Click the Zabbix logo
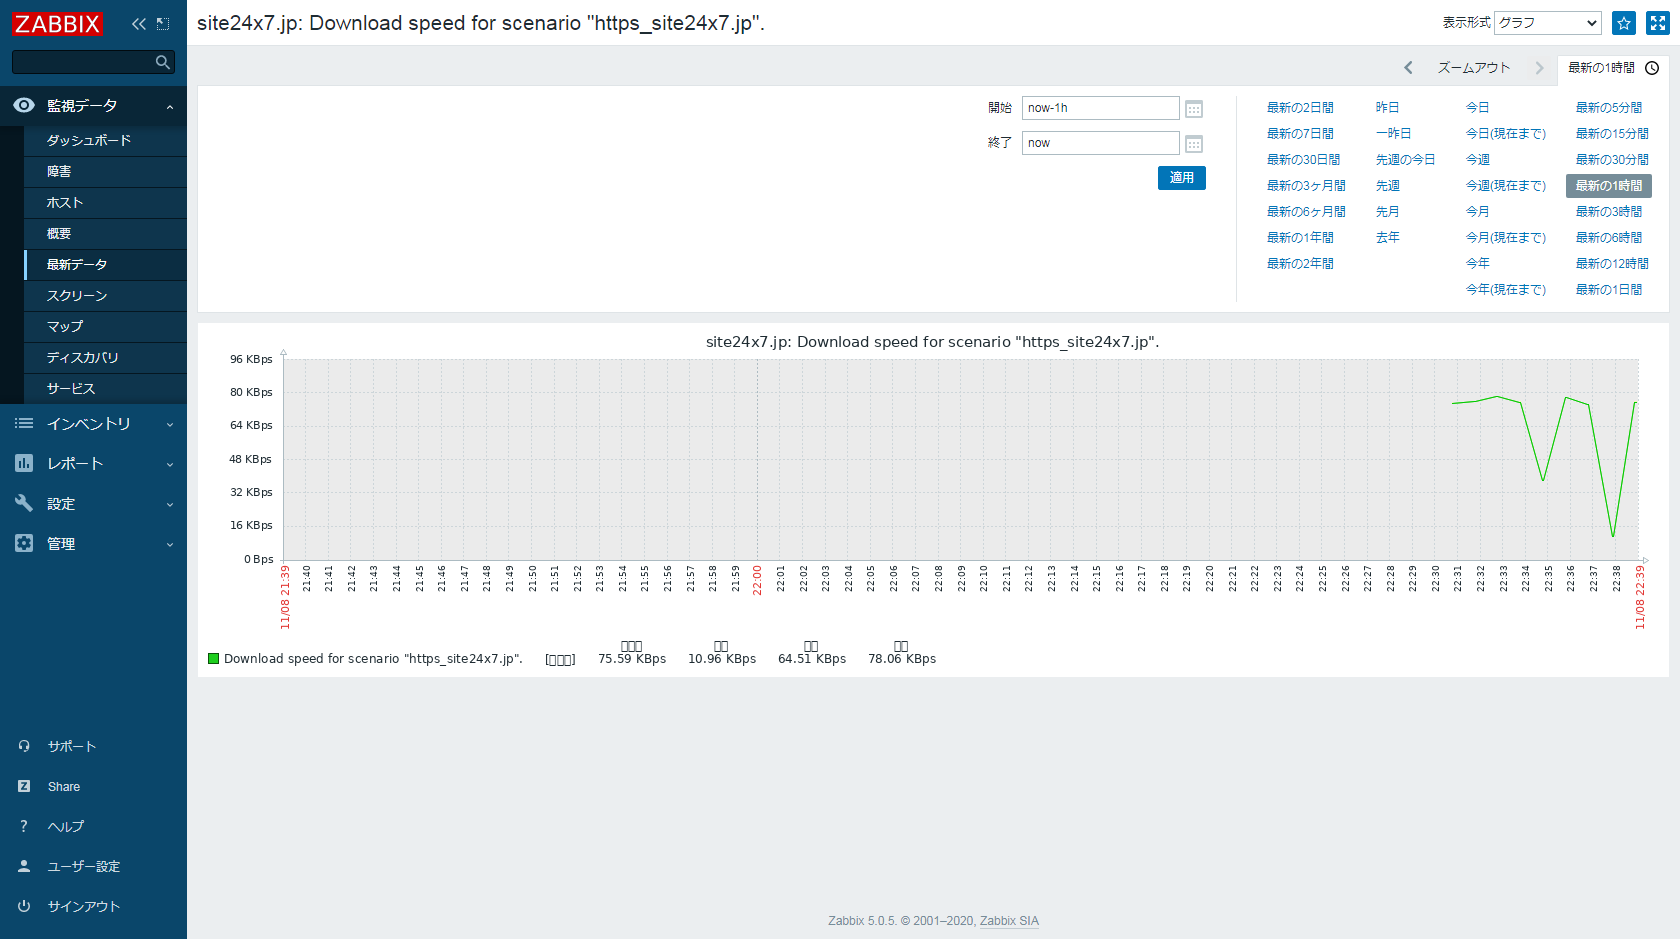Viewport: 1680px width, 939px height. pyautogui.click(x=57, y=23)
